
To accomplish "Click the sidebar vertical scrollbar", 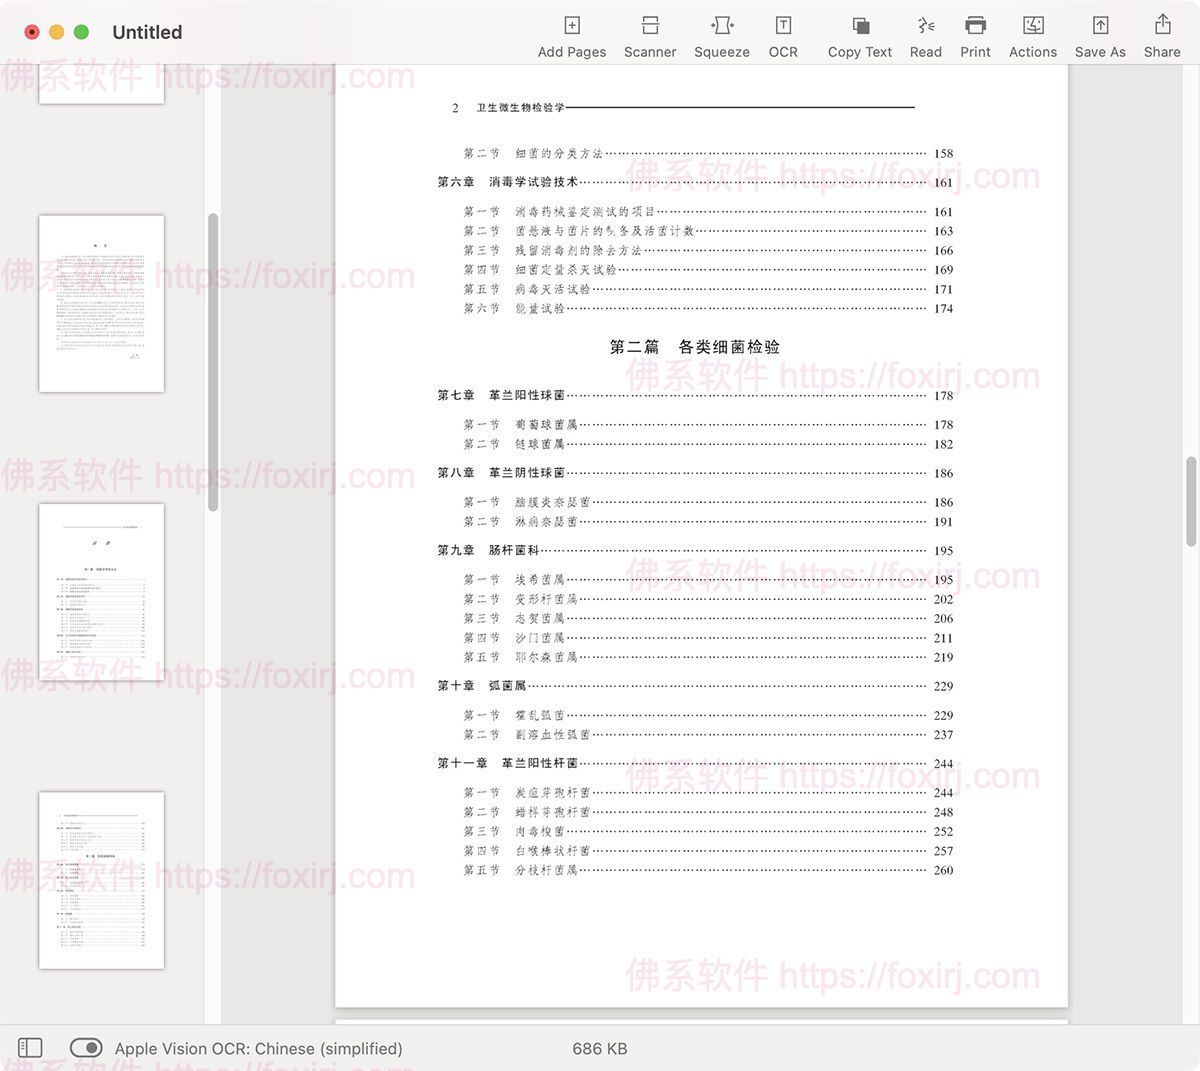I will click(x=213, y=360).
